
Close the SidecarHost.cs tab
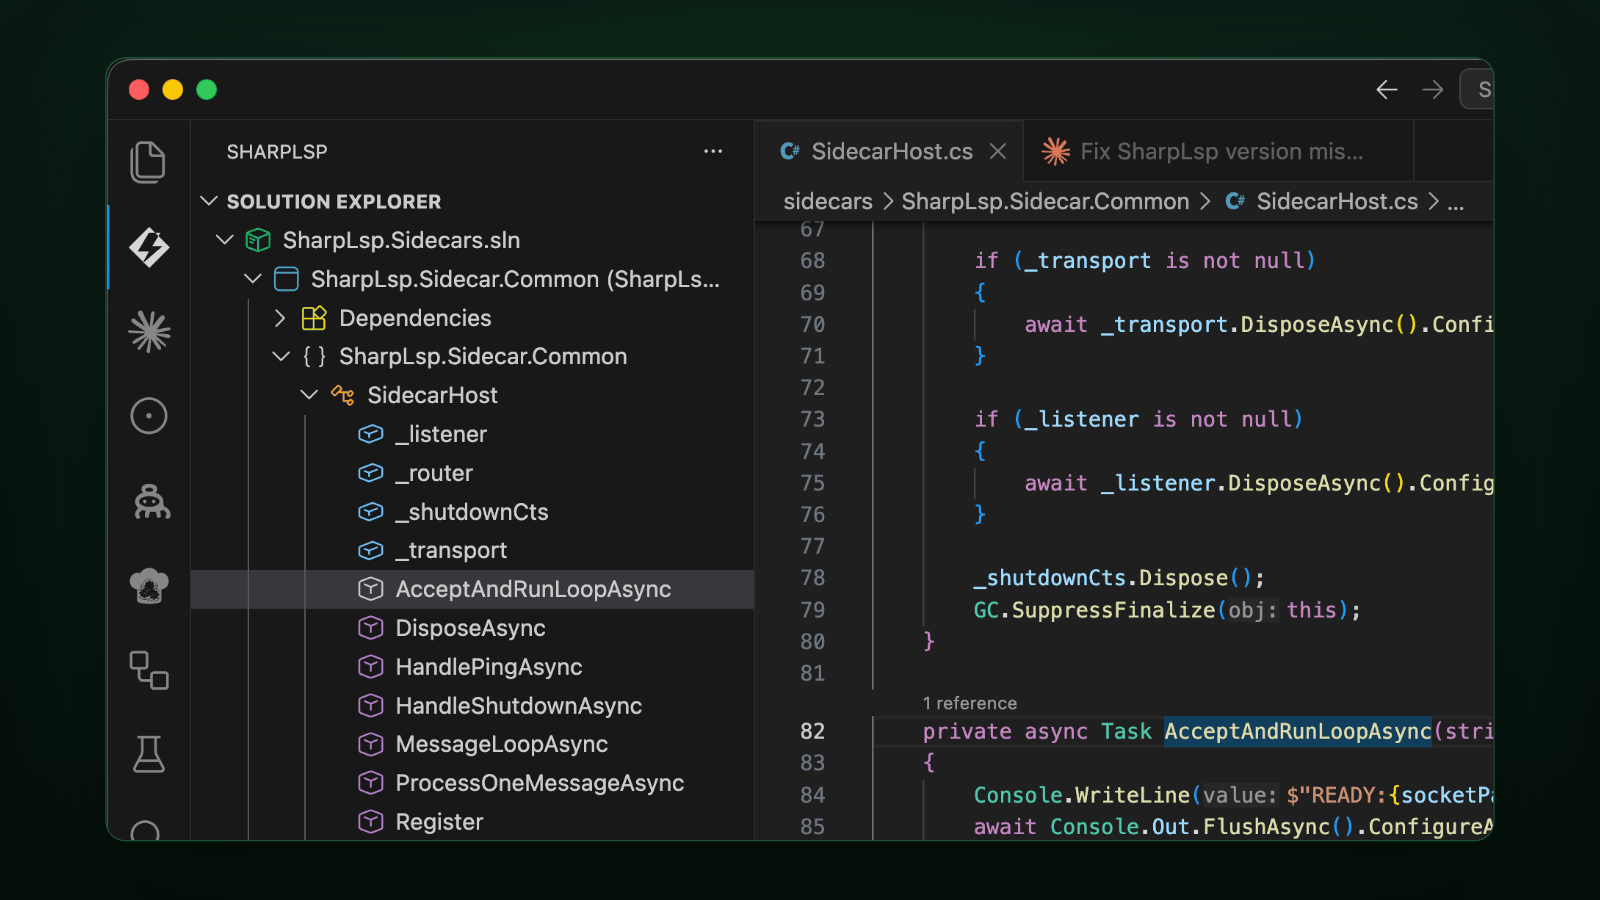[x=997, y=151]
